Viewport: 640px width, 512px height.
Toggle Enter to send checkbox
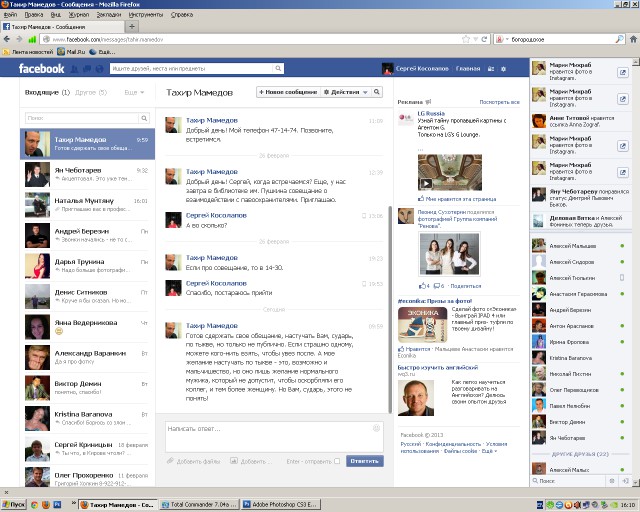tap(337, 461)
